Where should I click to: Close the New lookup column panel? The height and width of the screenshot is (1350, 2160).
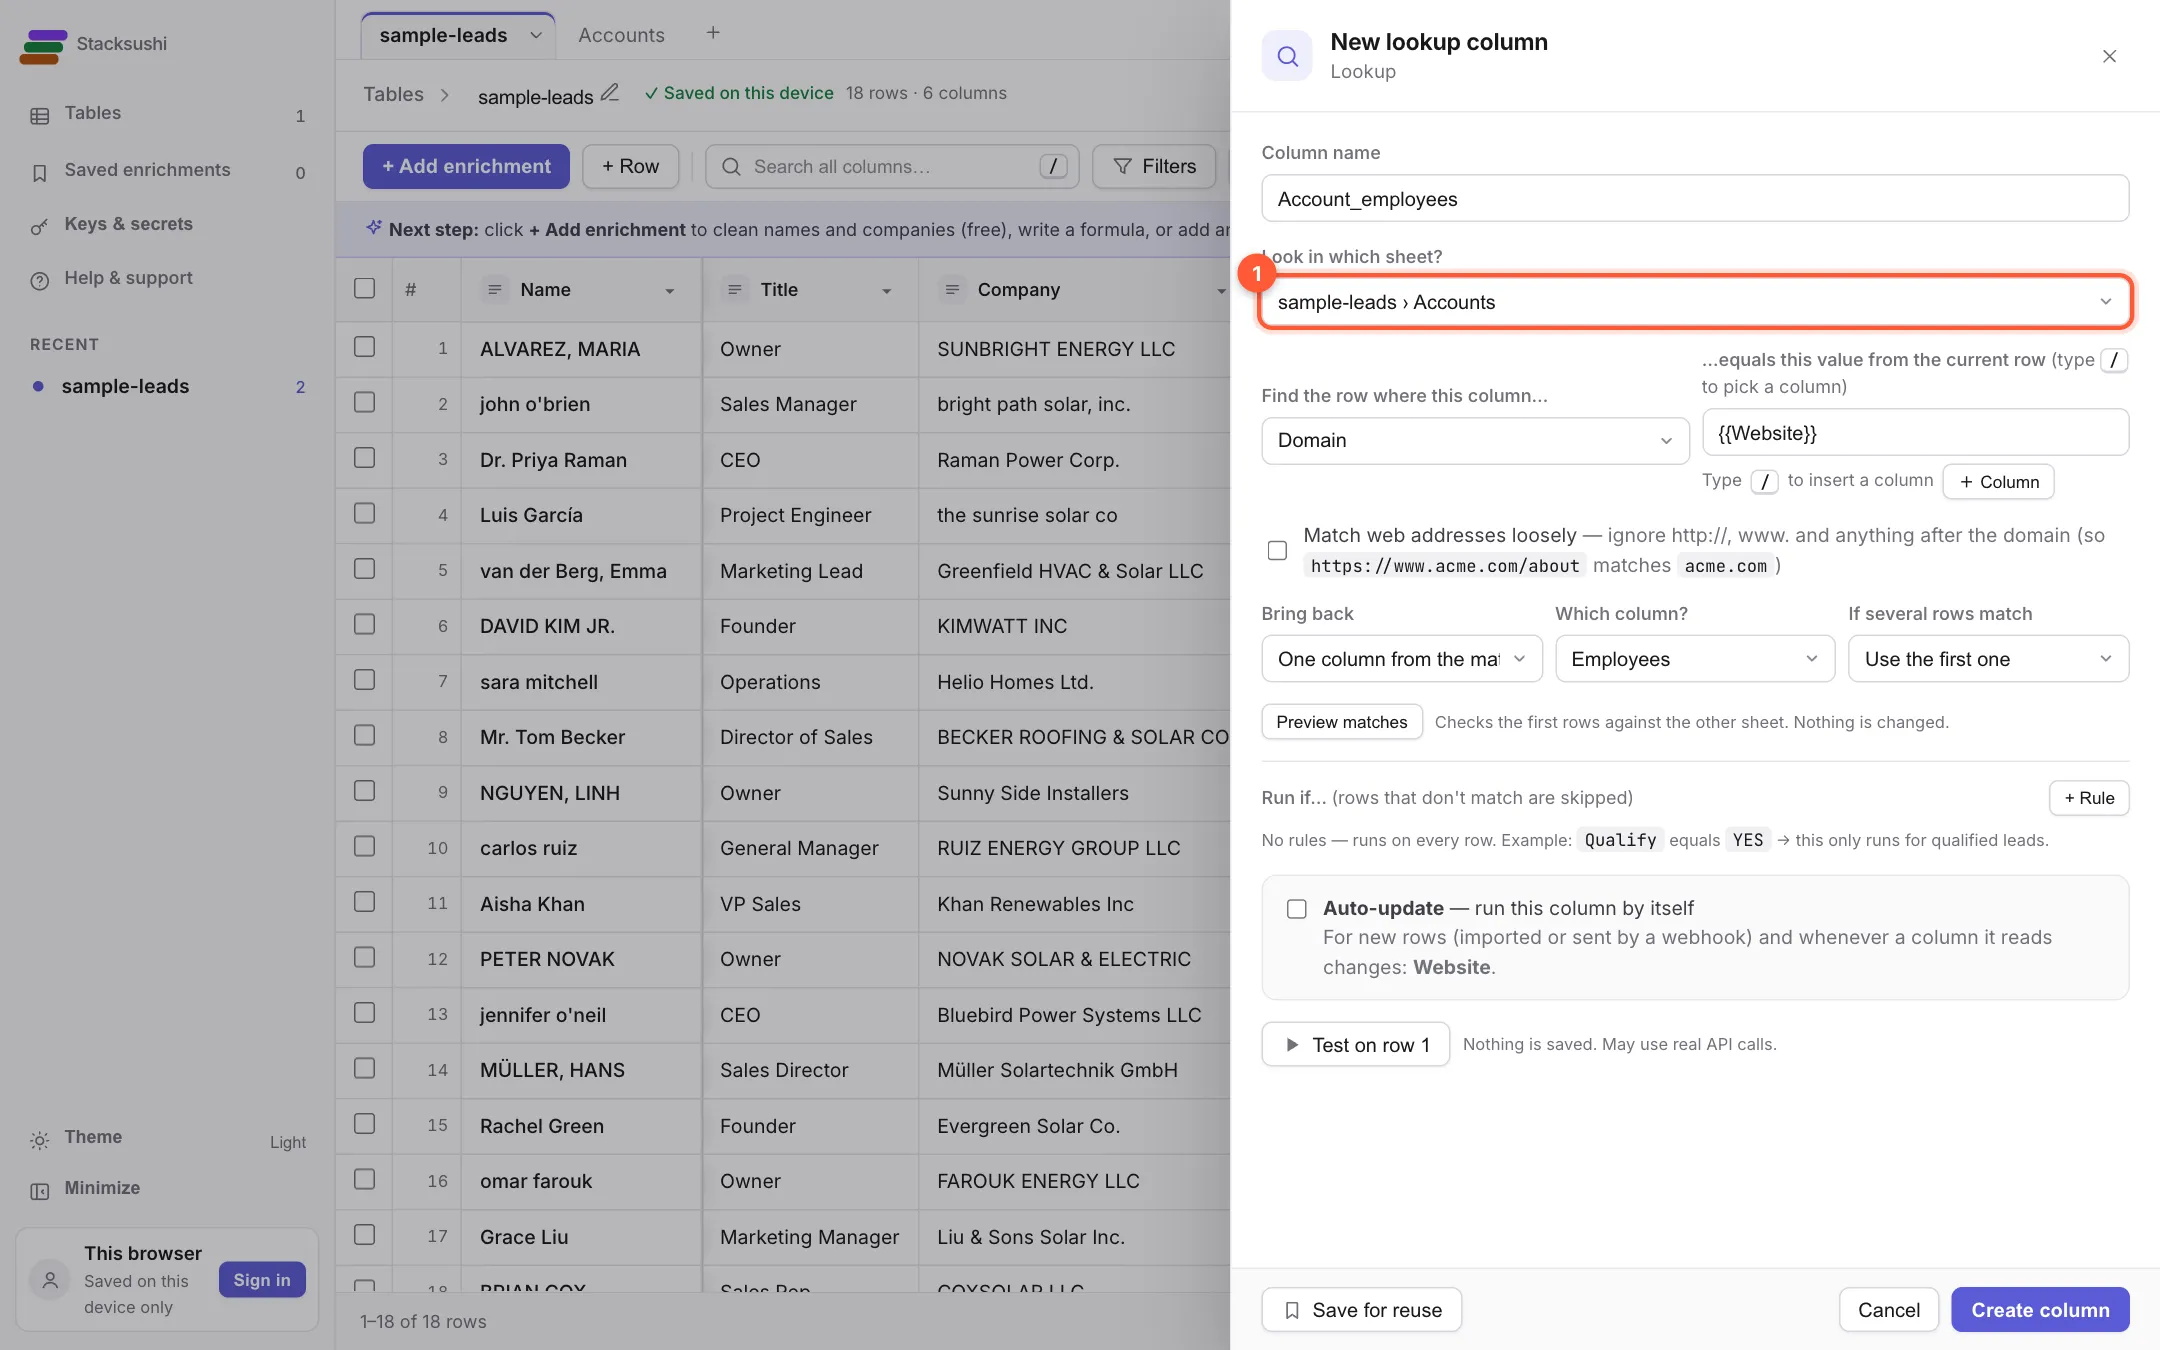2109,57
